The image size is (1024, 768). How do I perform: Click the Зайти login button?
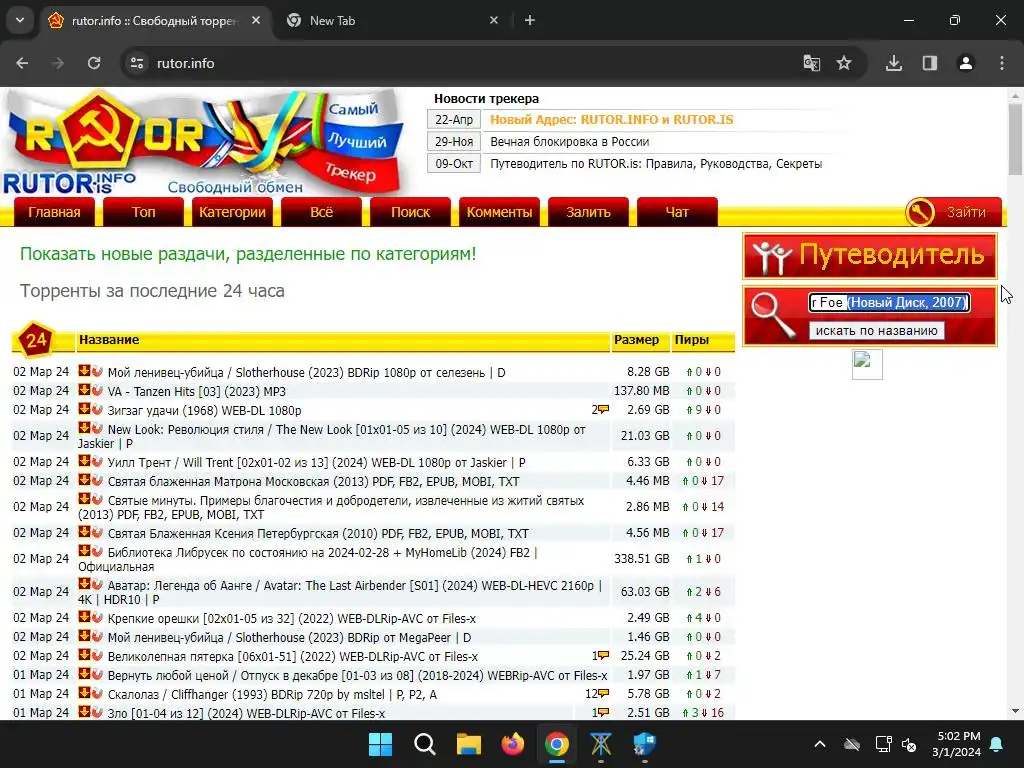tap(953, 212)
